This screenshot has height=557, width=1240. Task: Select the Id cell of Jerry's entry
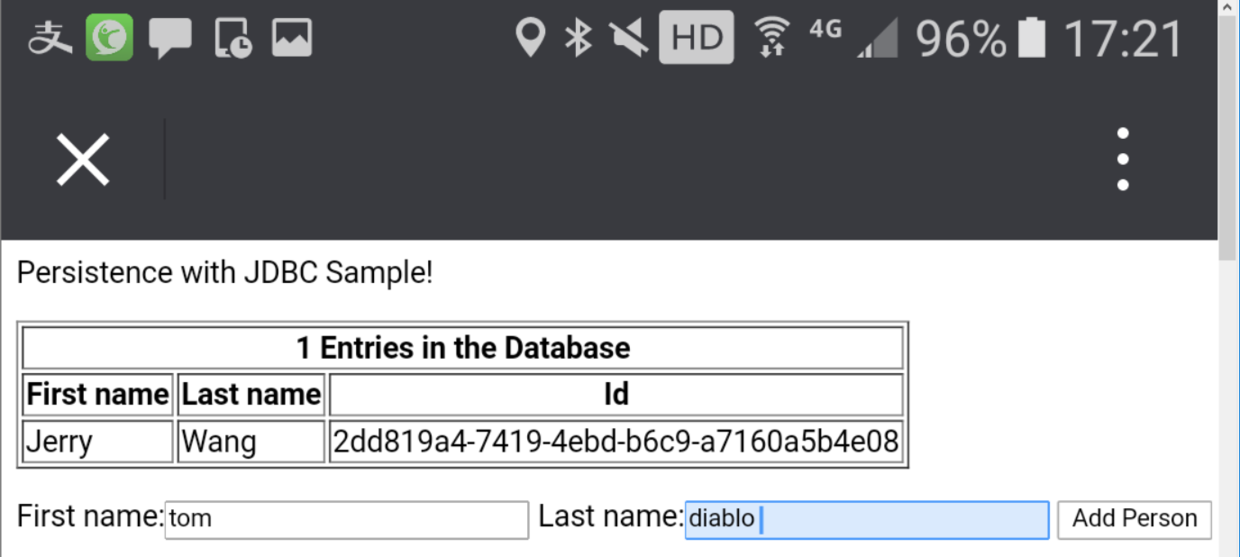(x=616, y=441)
